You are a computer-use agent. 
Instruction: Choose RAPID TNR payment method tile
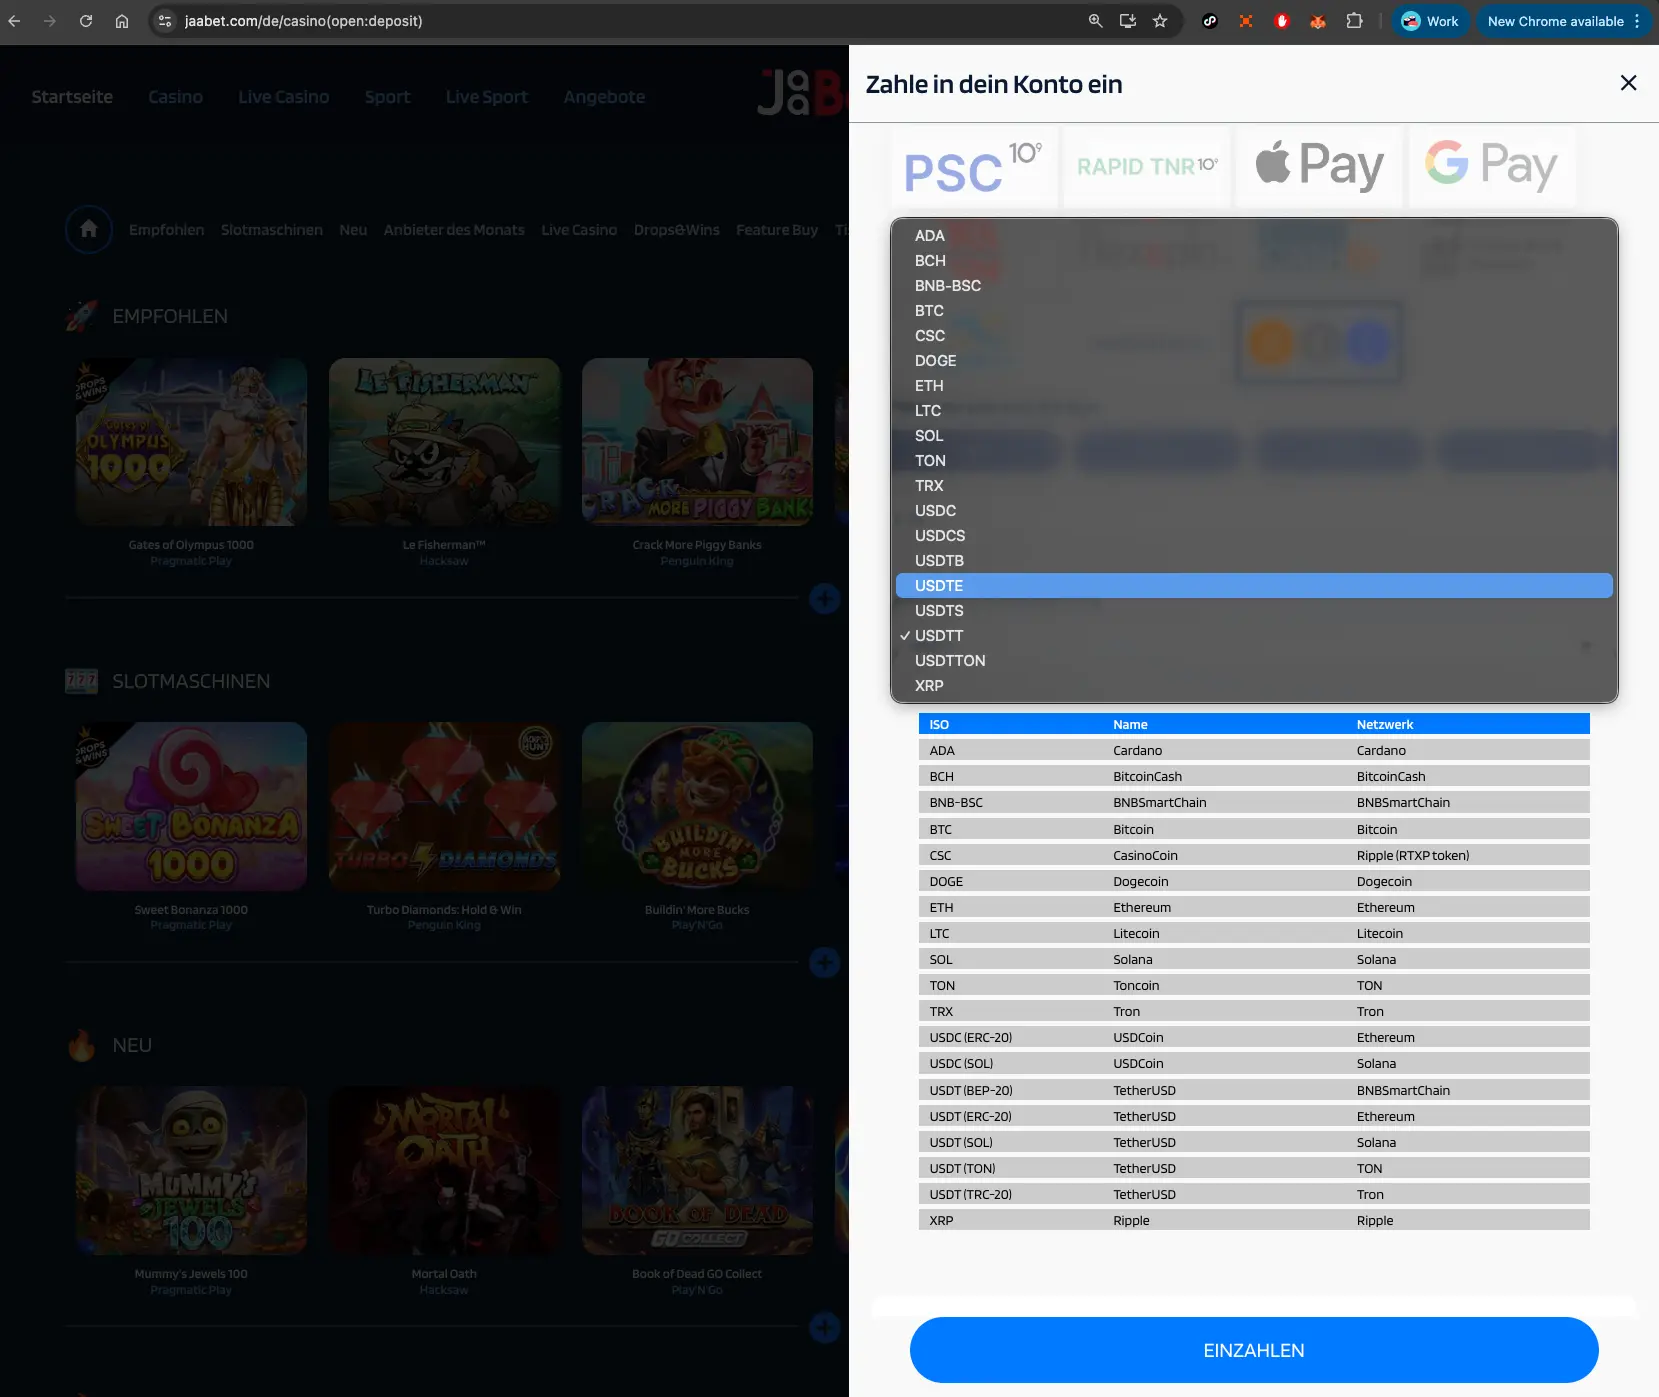(1147, 167)
